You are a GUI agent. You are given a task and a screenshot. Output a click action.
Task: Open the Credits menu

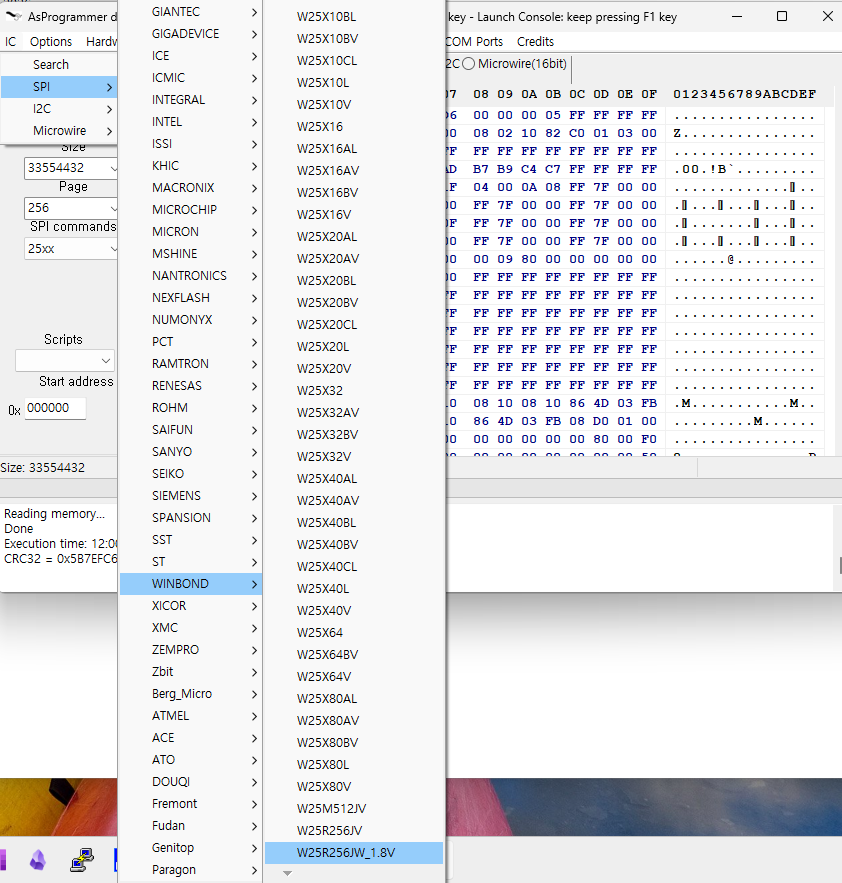535,42
